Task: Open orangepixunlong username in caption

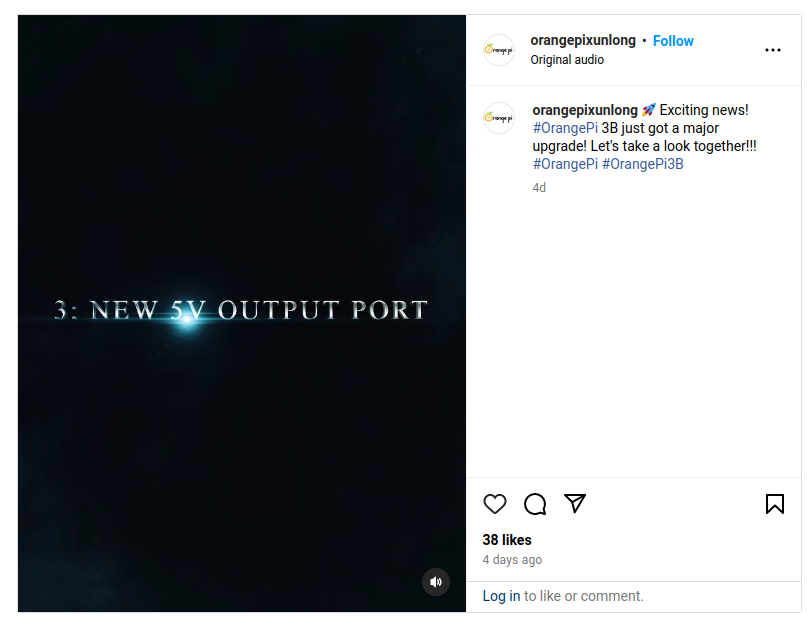Action: tap(585, 110)
